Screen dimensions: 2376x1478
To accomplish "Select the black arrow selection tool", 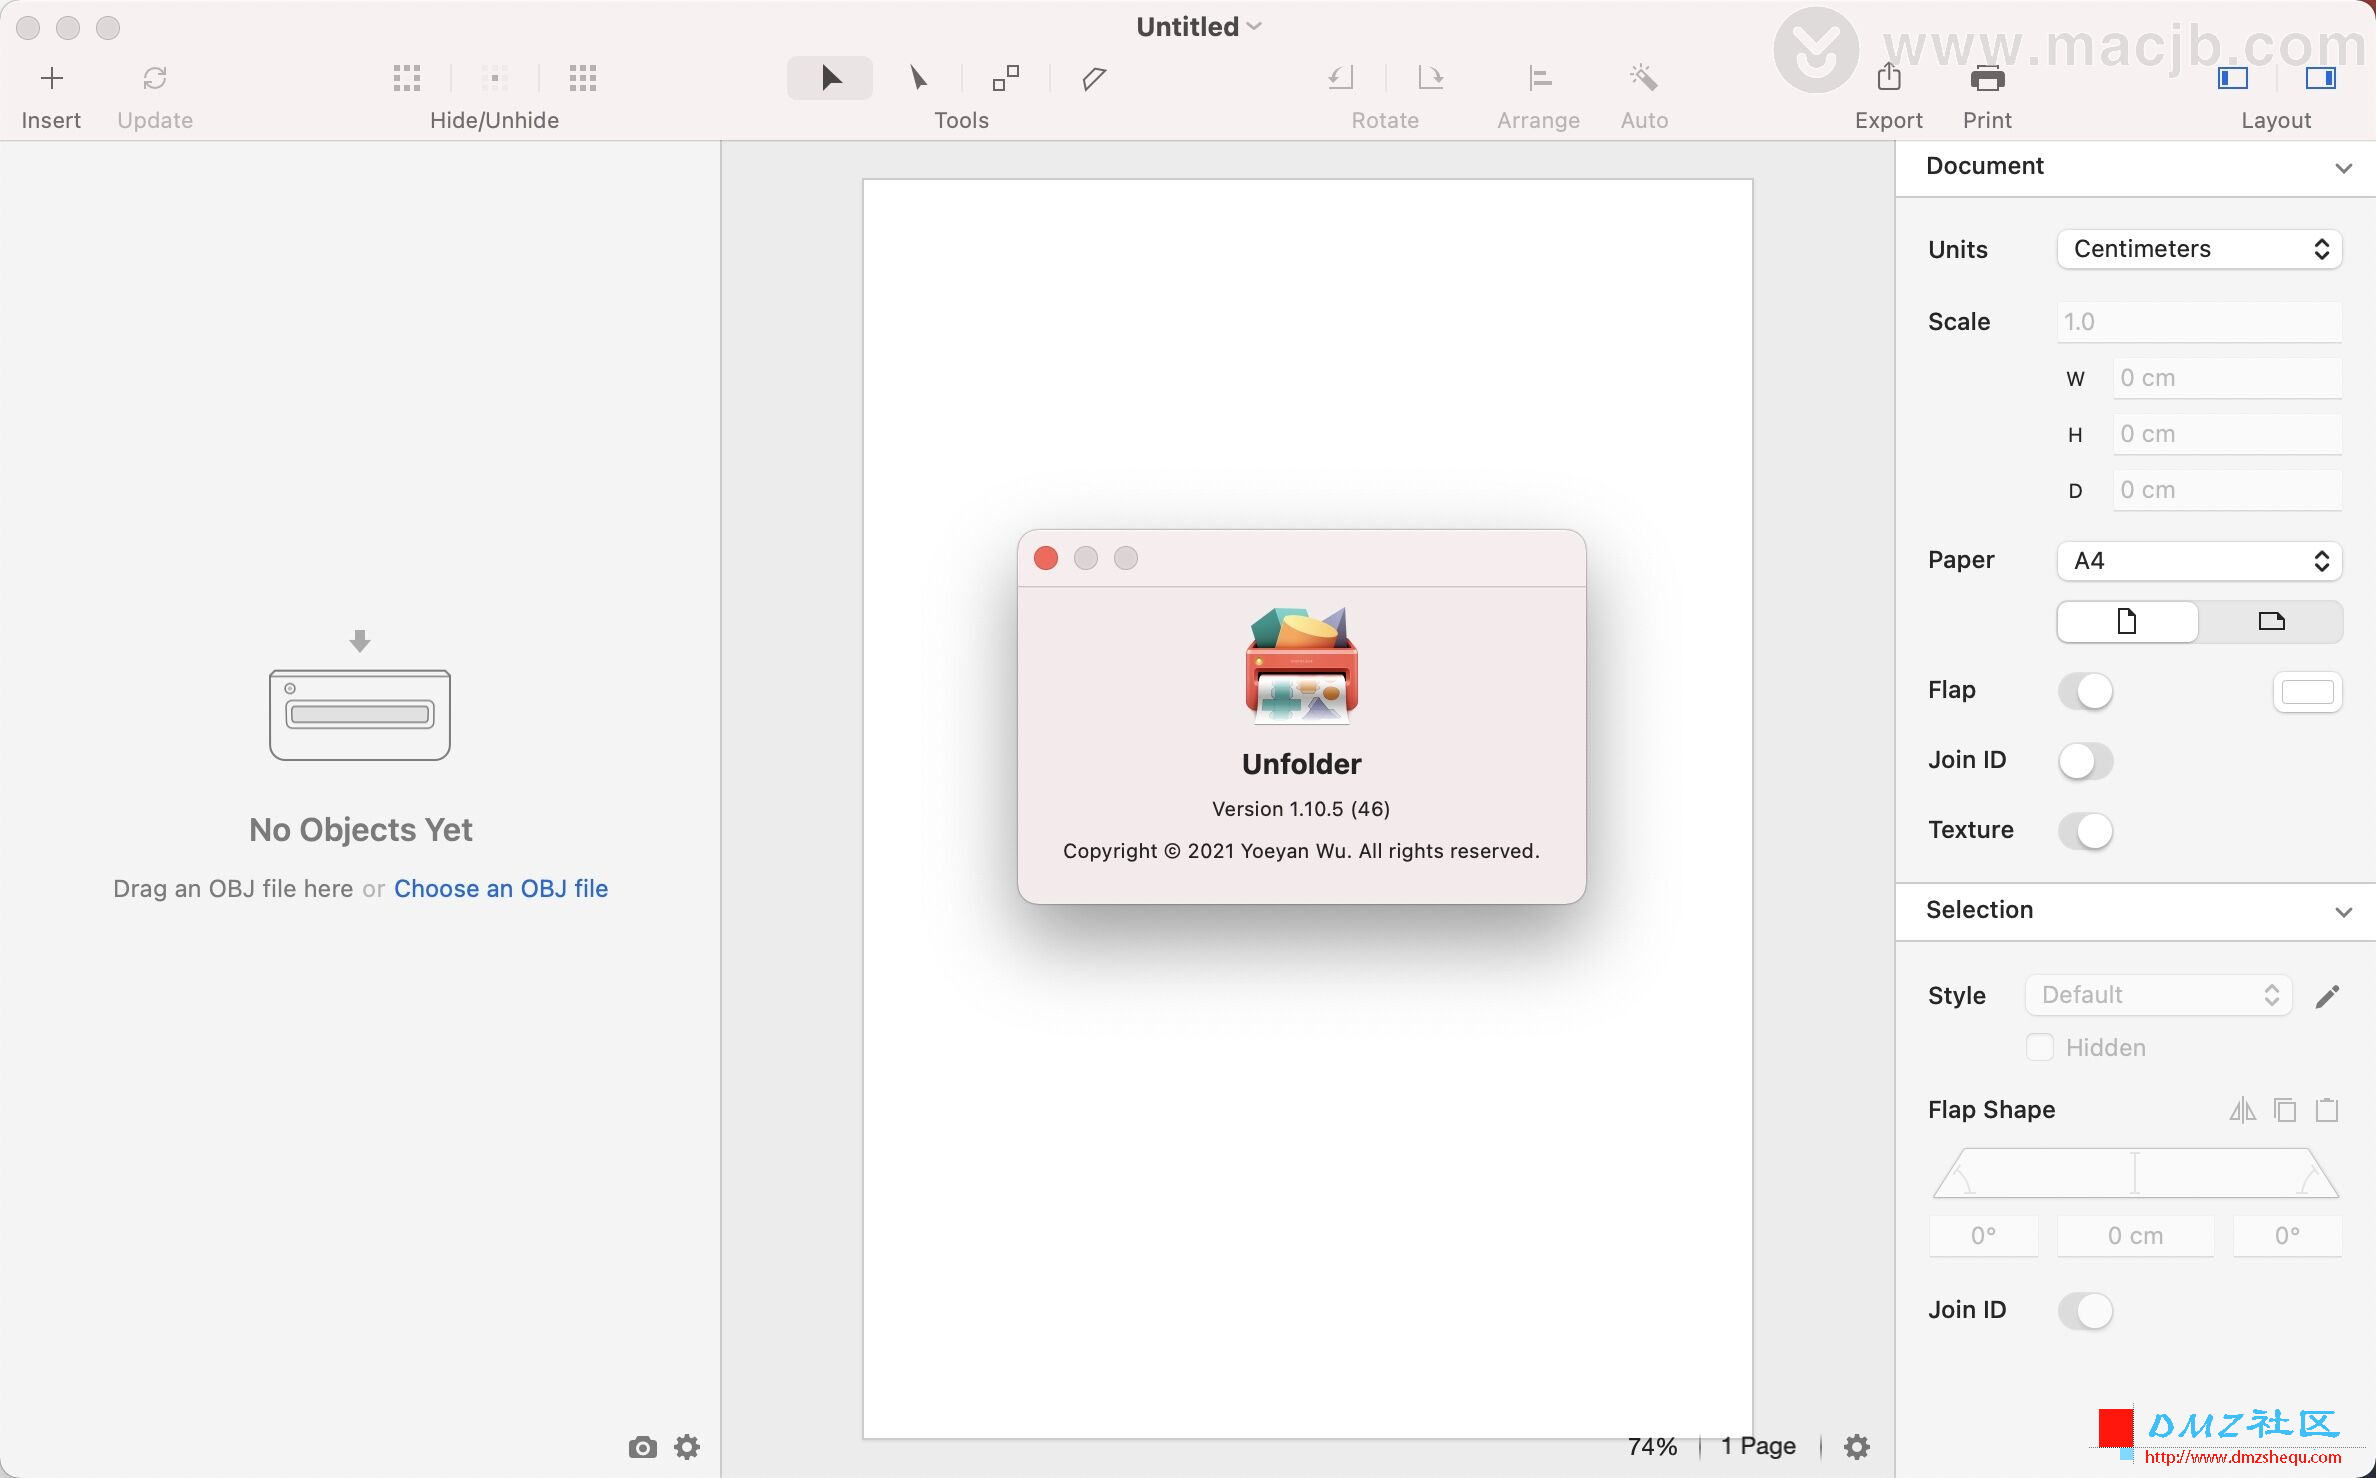I will (830, 78).
